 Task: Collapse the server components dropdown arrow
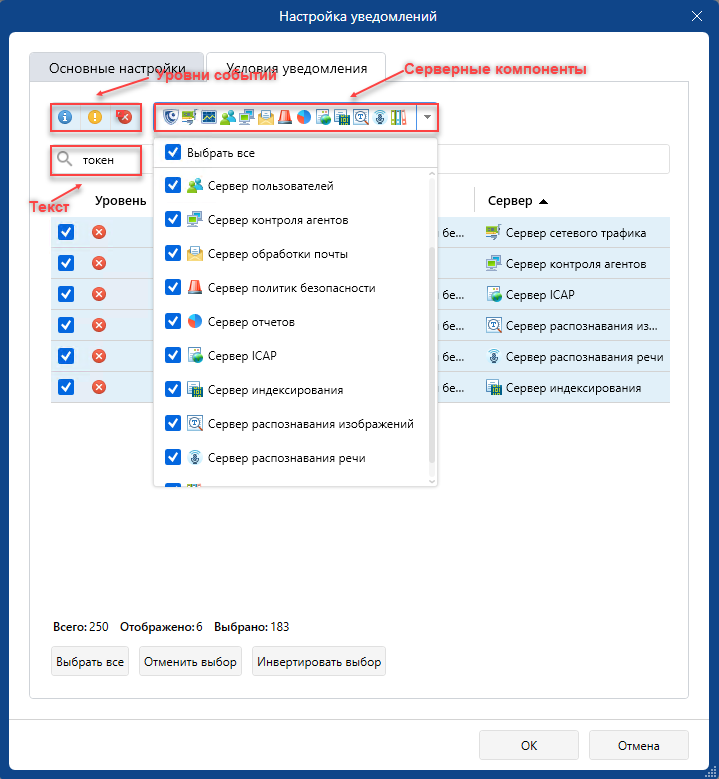[427, 117]
